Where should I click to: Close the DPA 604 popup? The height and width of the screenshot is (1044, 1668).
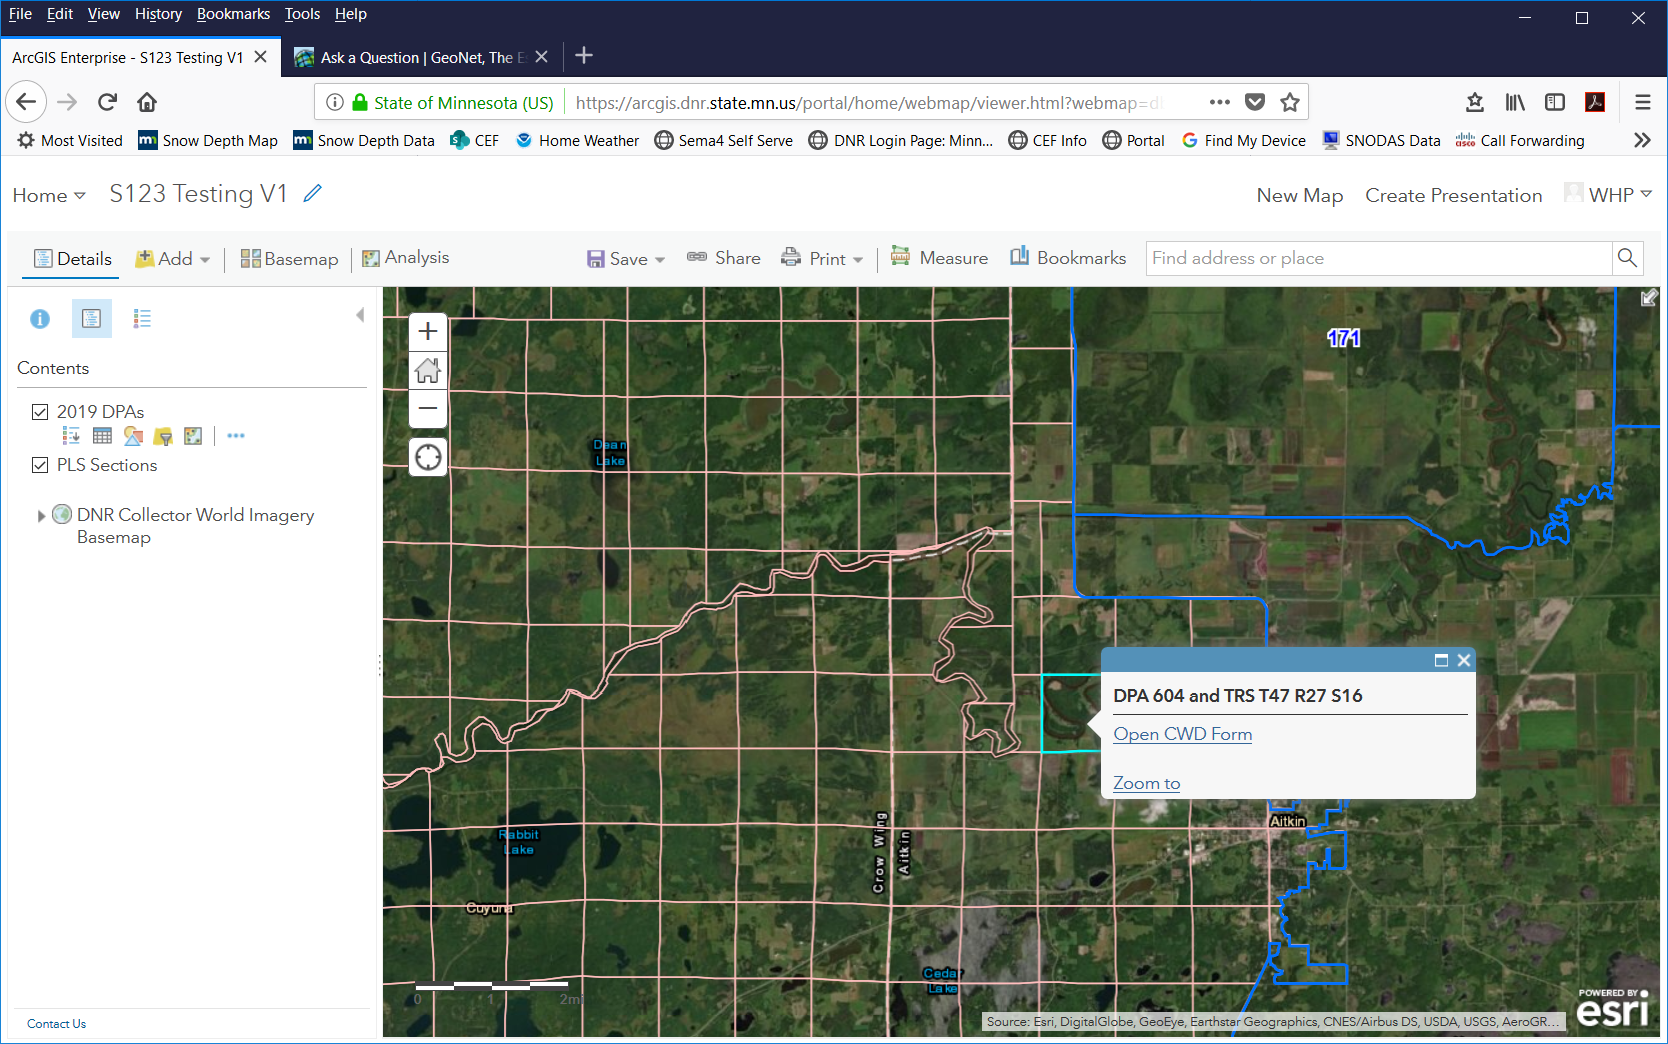pos(1464,660)
